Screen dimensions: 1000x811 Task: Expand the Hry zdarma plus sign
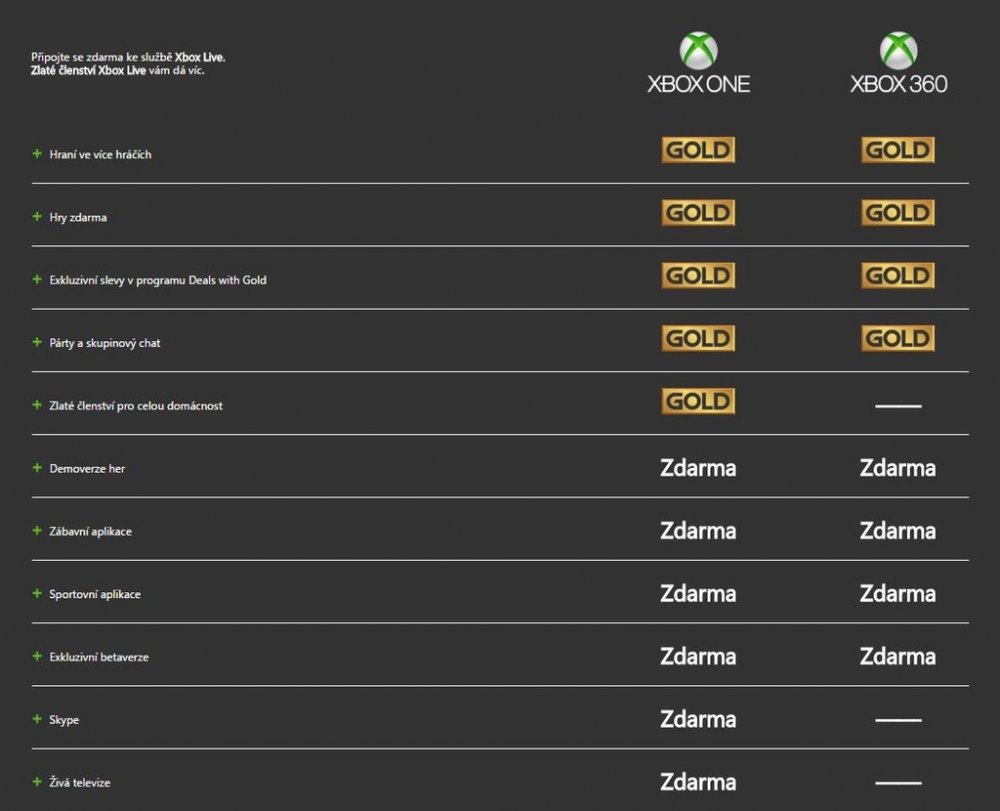37,217
